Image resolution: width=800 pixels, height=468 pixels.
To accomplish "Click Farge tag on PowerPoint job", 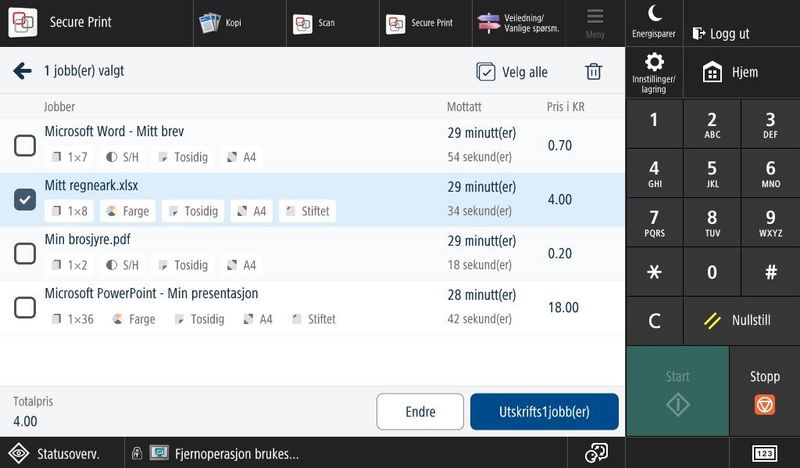I will 134,319.
